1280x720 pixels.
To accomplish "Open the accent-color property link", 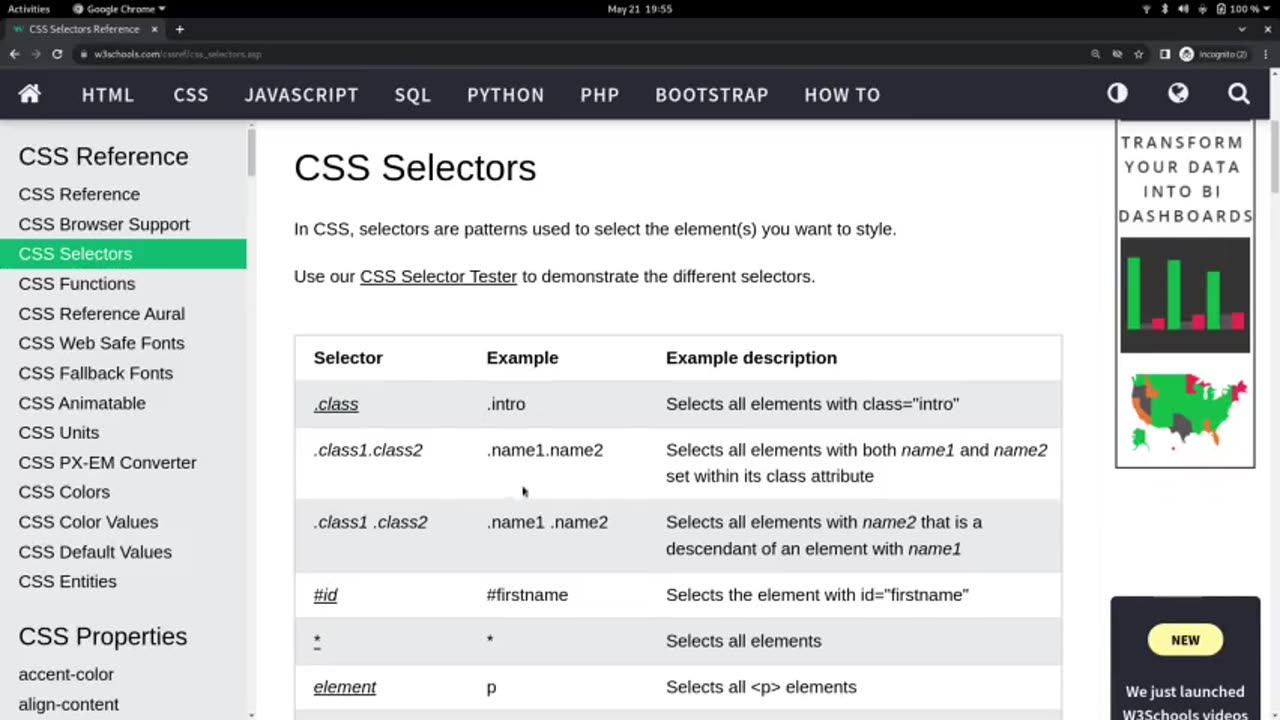I will click(66, 675).
